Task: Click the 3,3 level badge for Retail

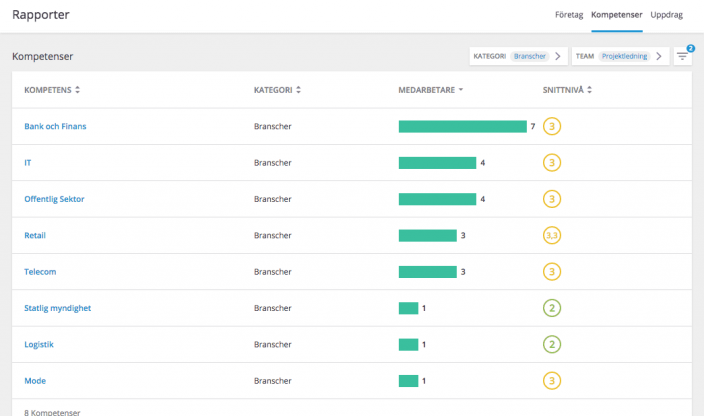Action: (552, 235)
